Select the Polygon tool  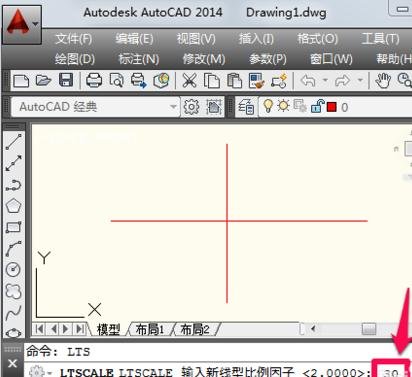14,206
